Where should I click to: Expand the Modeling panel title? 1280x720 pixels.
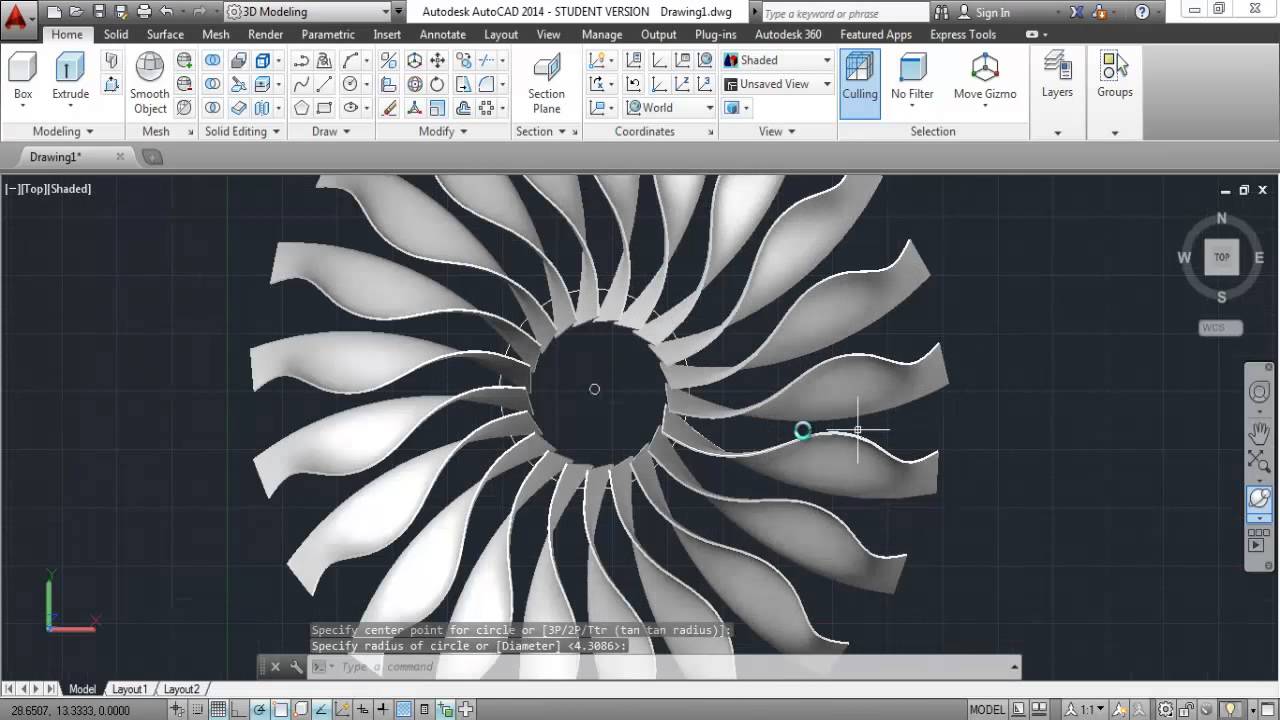pos(63,131)
